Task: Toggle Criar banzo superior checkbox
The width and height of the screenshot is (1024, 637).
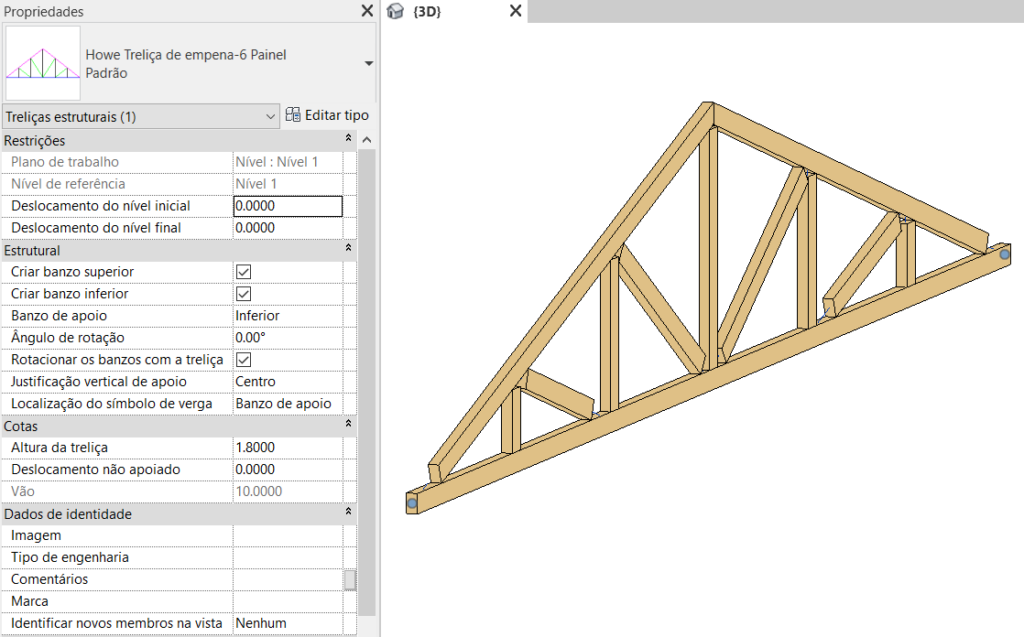Action: (244, 272)
